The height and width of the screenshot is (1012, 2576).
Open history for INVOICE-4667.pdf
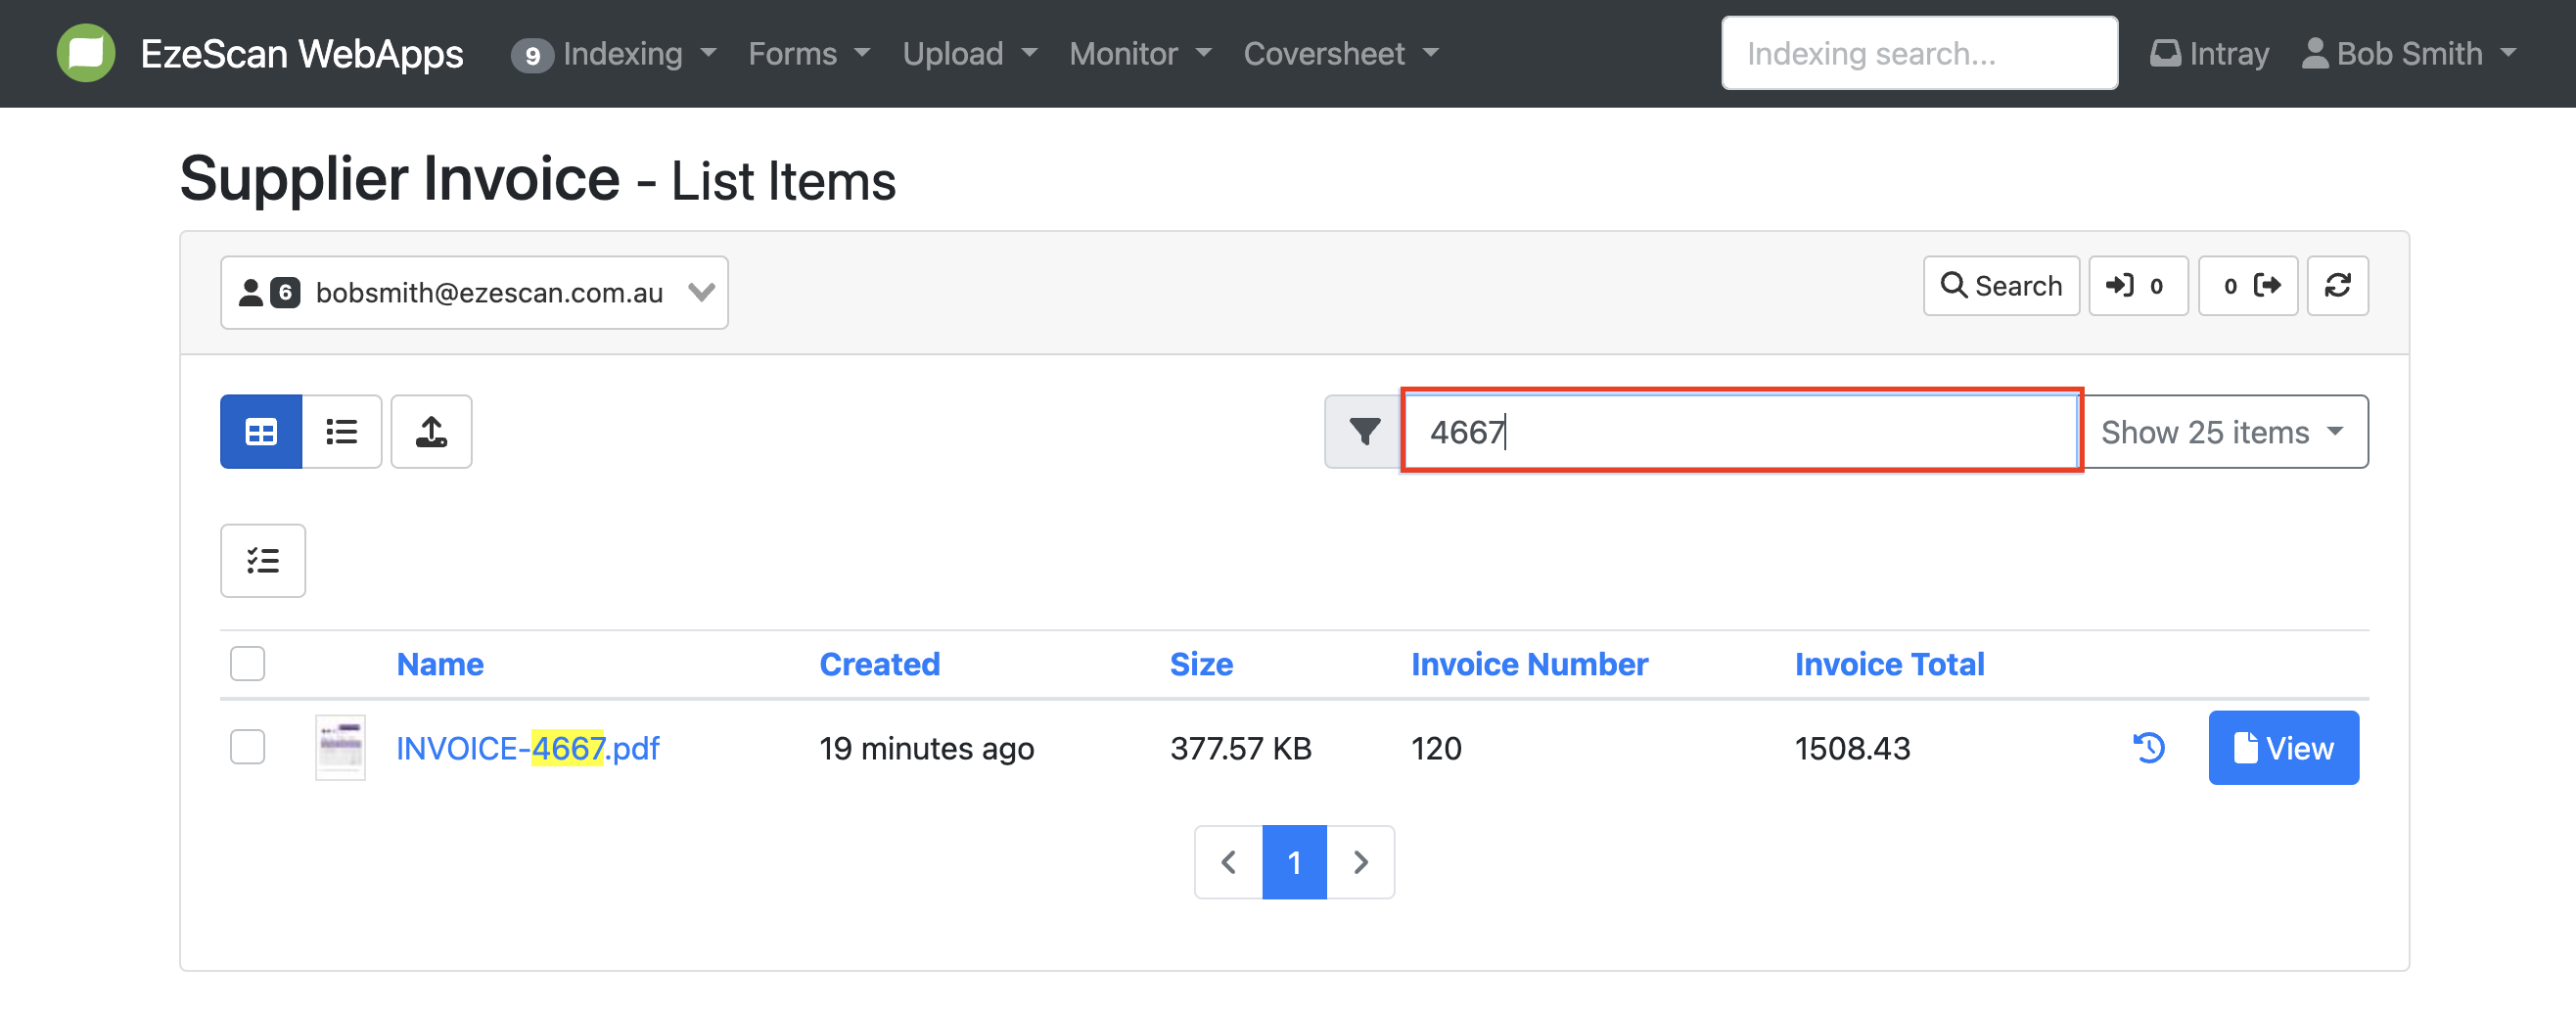pos(2148,748)
